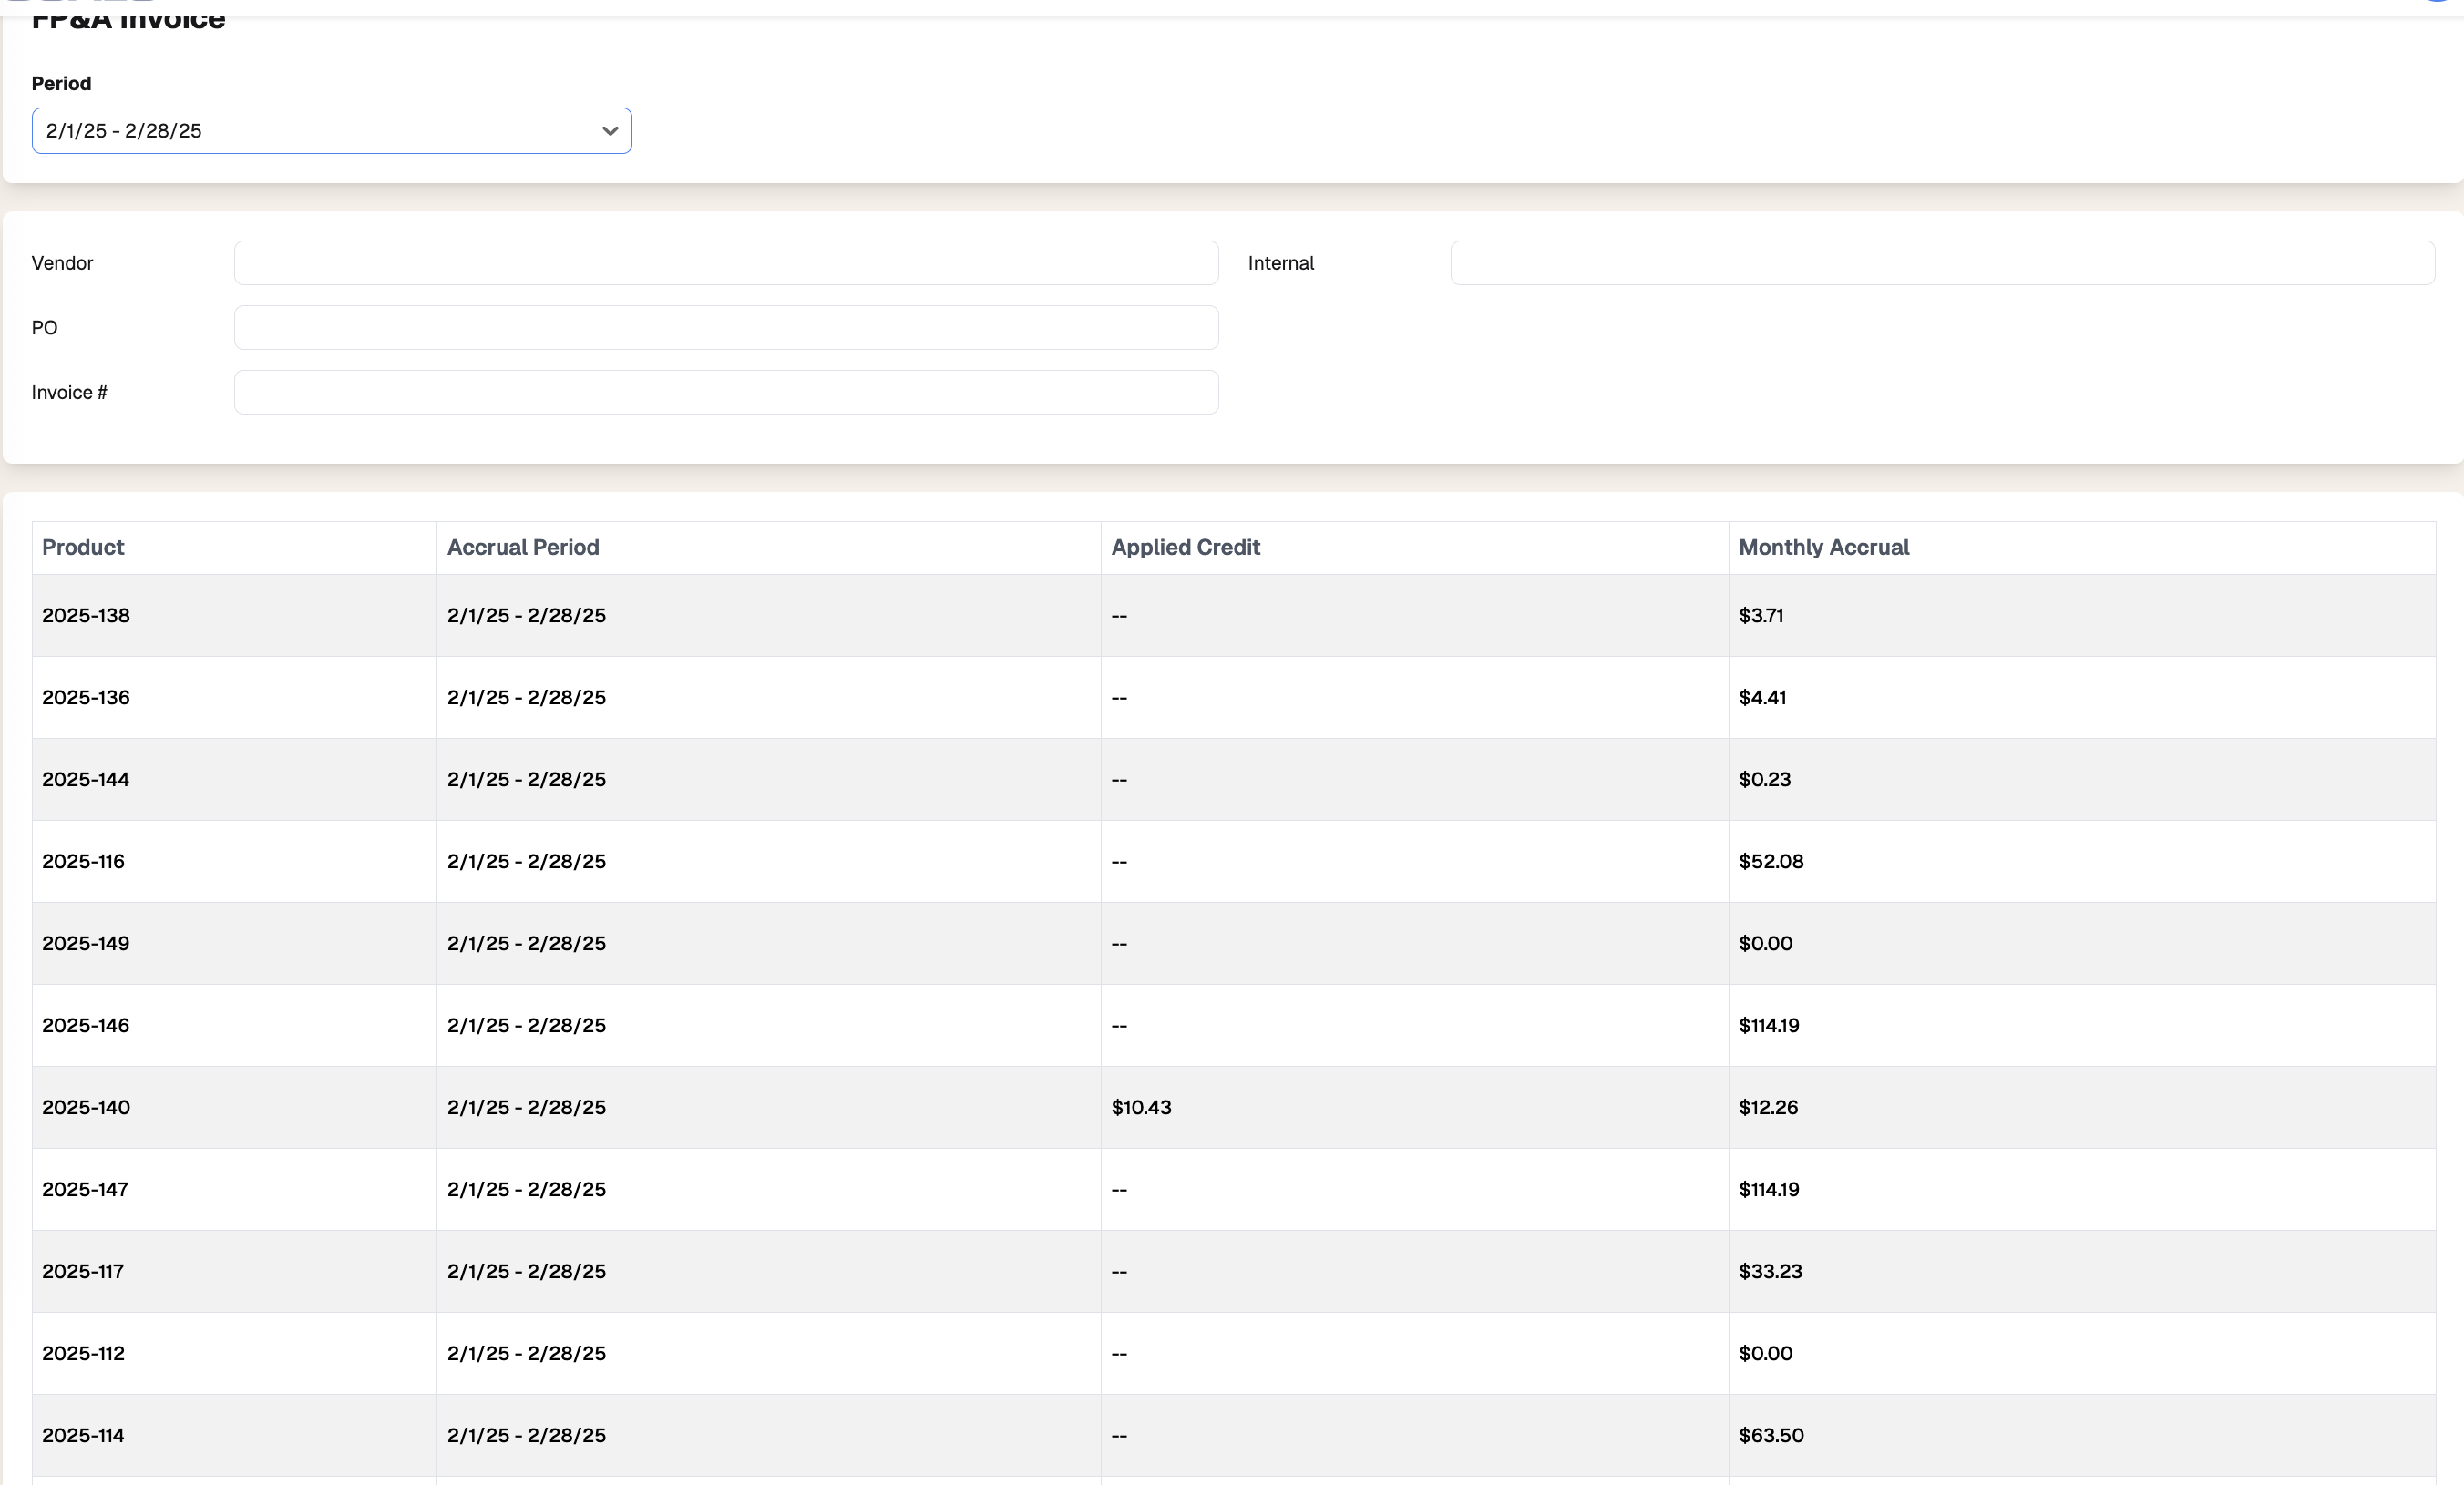Click the Internal input field
2464x1485 pixels.
pyautogui.click(x=1941, y=263)
